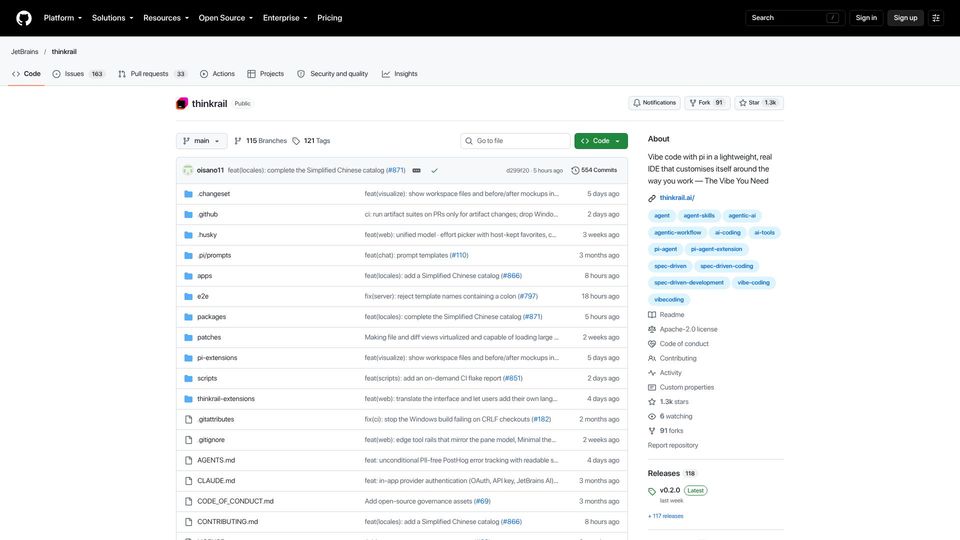
Task: Click the Code of conduct heart icon
Action: point(651,344)
